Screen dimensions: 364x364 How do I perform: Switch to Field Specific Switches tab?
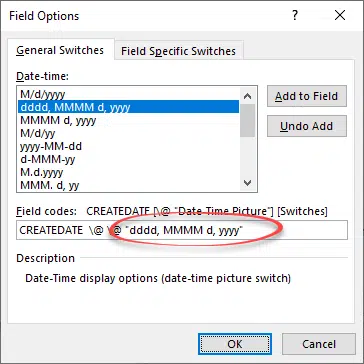178,51
